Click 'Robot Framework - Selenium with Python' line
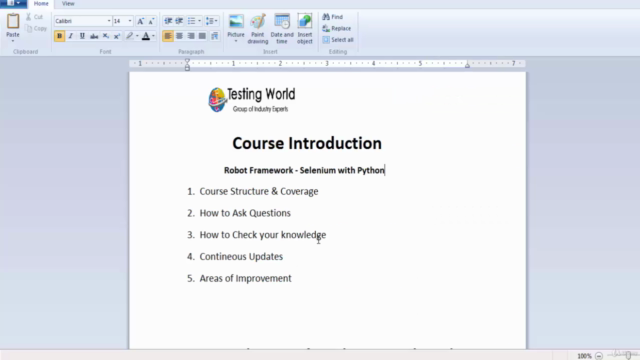The height and width of the screenshot is (360, 640). (304, 170)
